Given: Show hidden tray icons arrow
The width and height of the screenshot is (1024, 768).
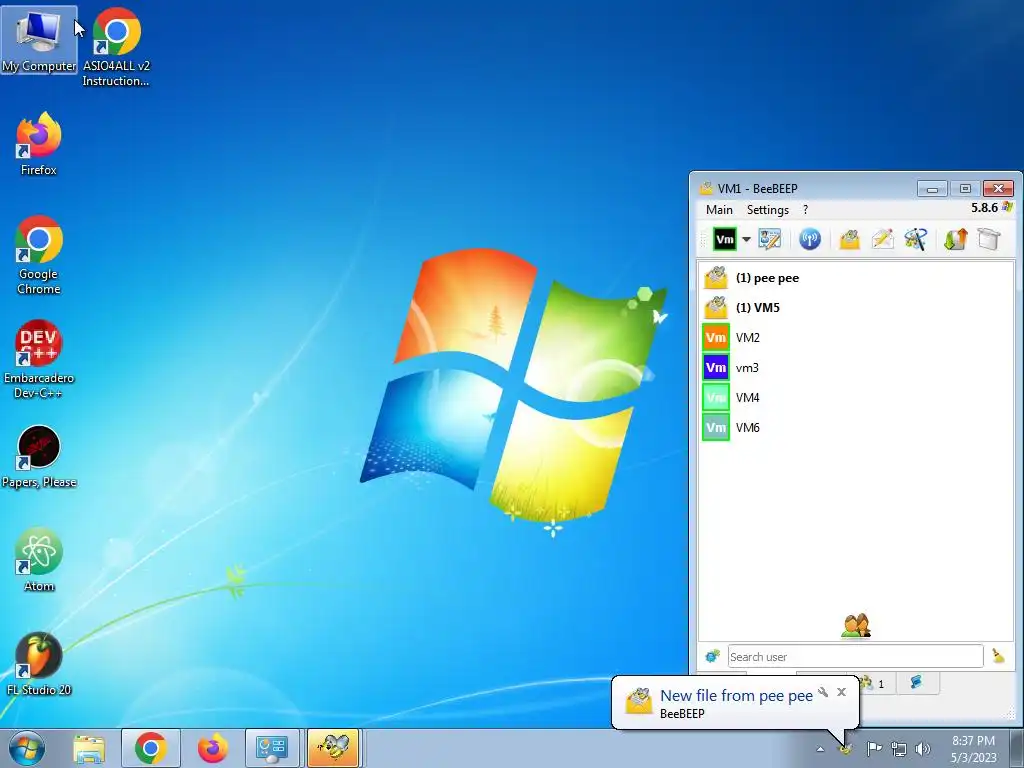Looking at the screenshot, I should pos(820,749).
